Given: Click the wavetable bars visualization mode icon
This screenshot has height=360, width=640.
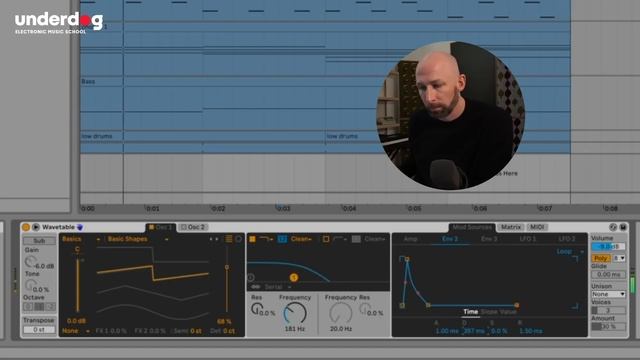Looking at the screenshot, I should click(x=229, y=239).
